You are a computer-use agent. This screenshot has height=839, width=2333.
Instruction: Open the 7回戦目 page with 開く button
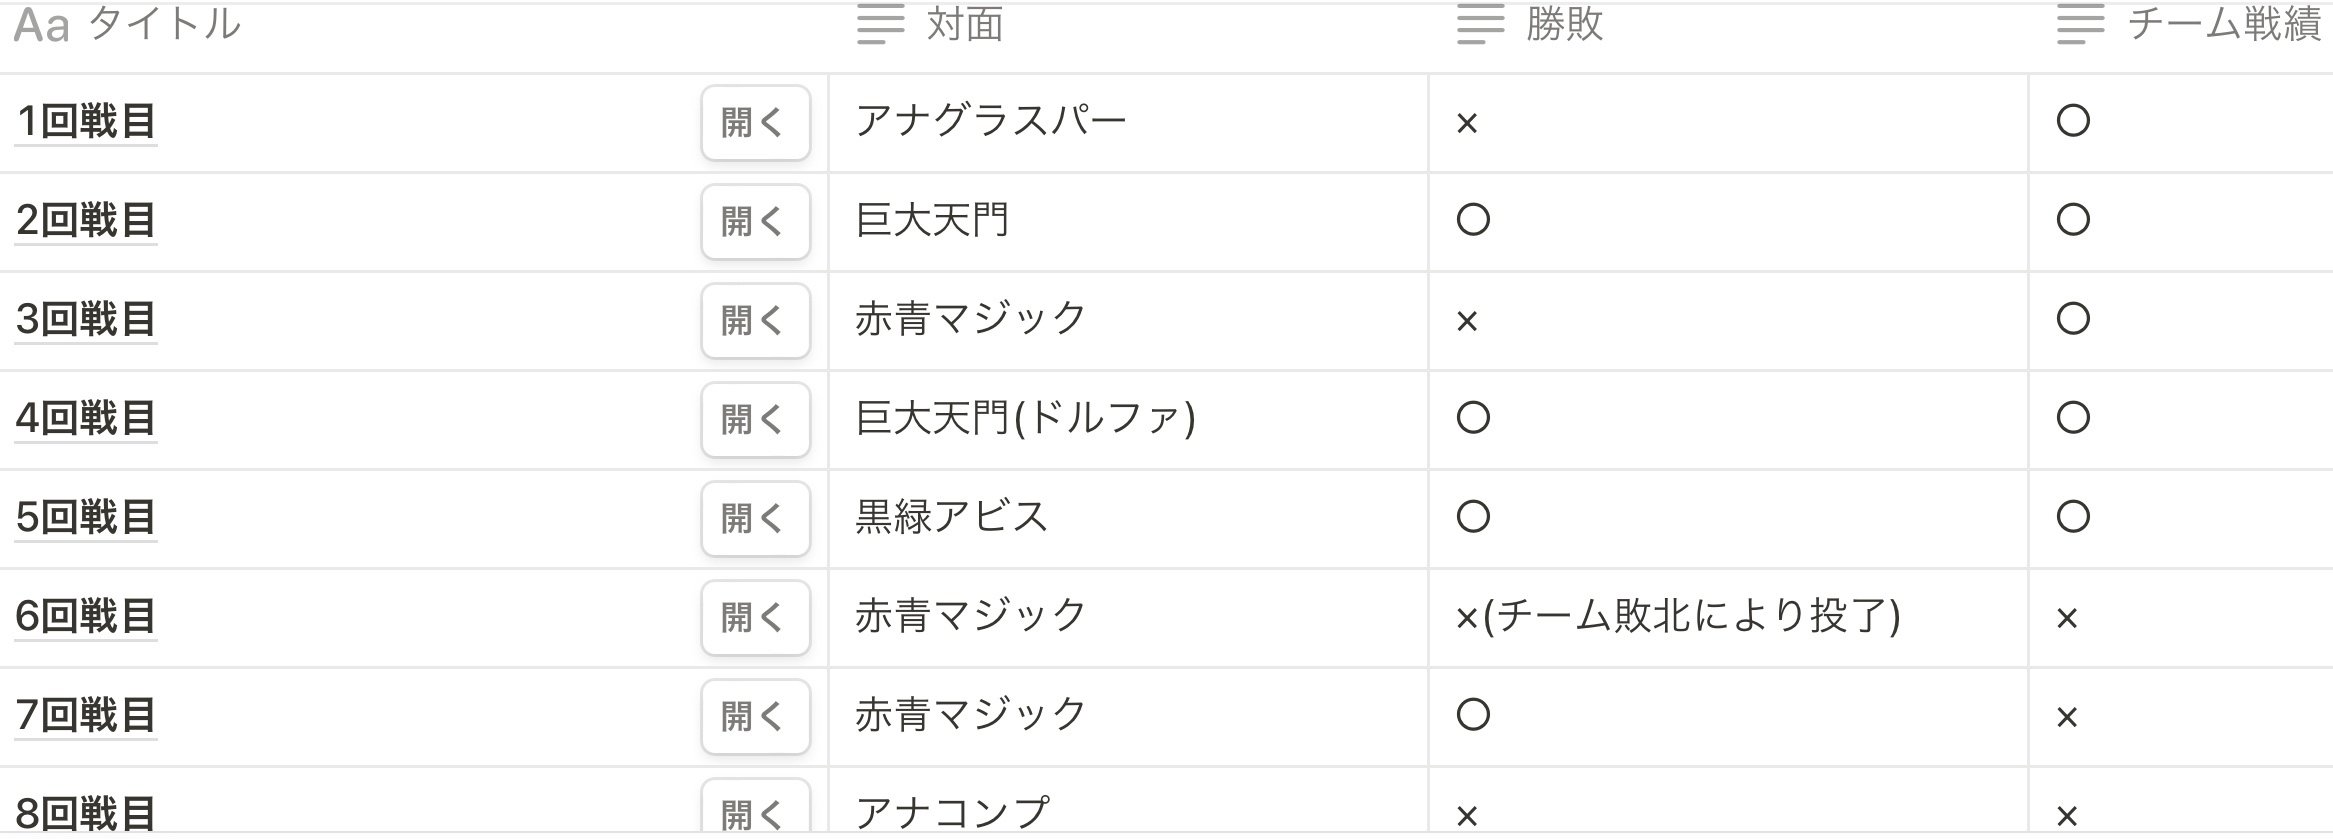pyautogui.click(x=755, y=715)
